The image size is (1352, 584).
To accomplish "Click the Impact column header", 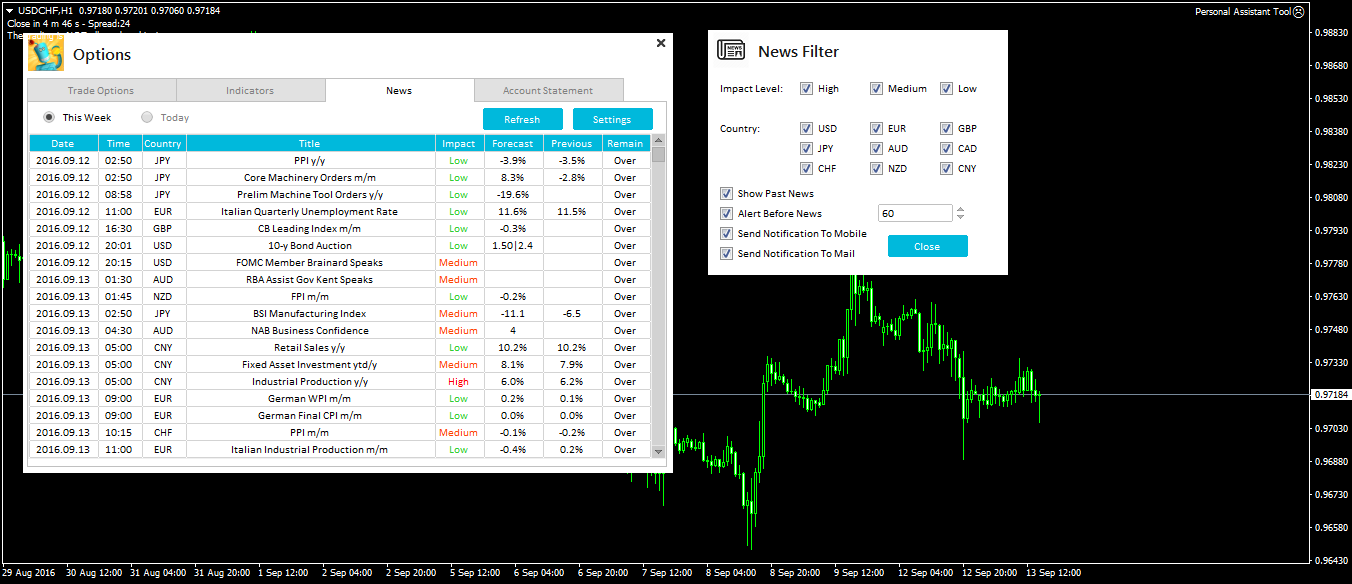I will point(459,143).
